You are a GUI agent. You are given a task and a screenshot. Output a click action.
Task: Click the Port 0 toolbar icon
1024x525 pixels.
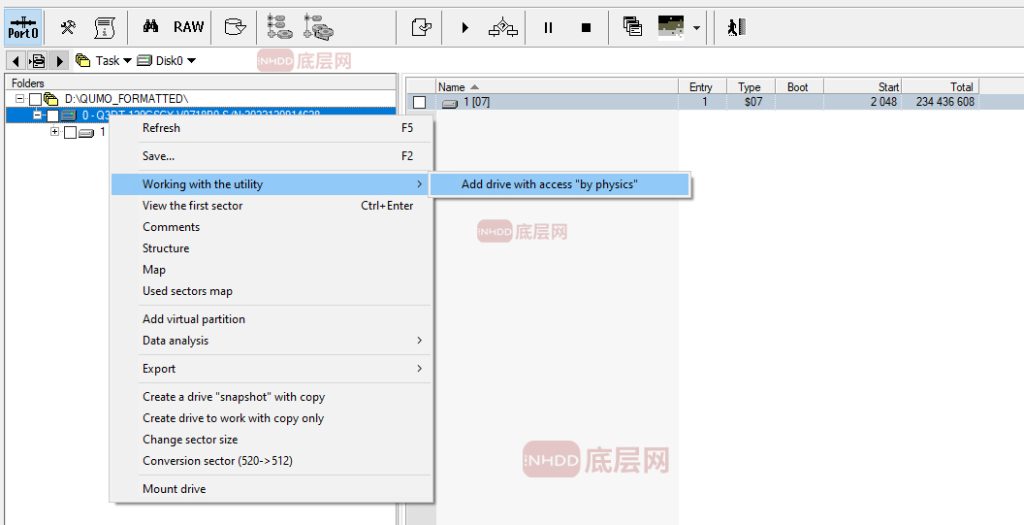(x=23, y=27)
